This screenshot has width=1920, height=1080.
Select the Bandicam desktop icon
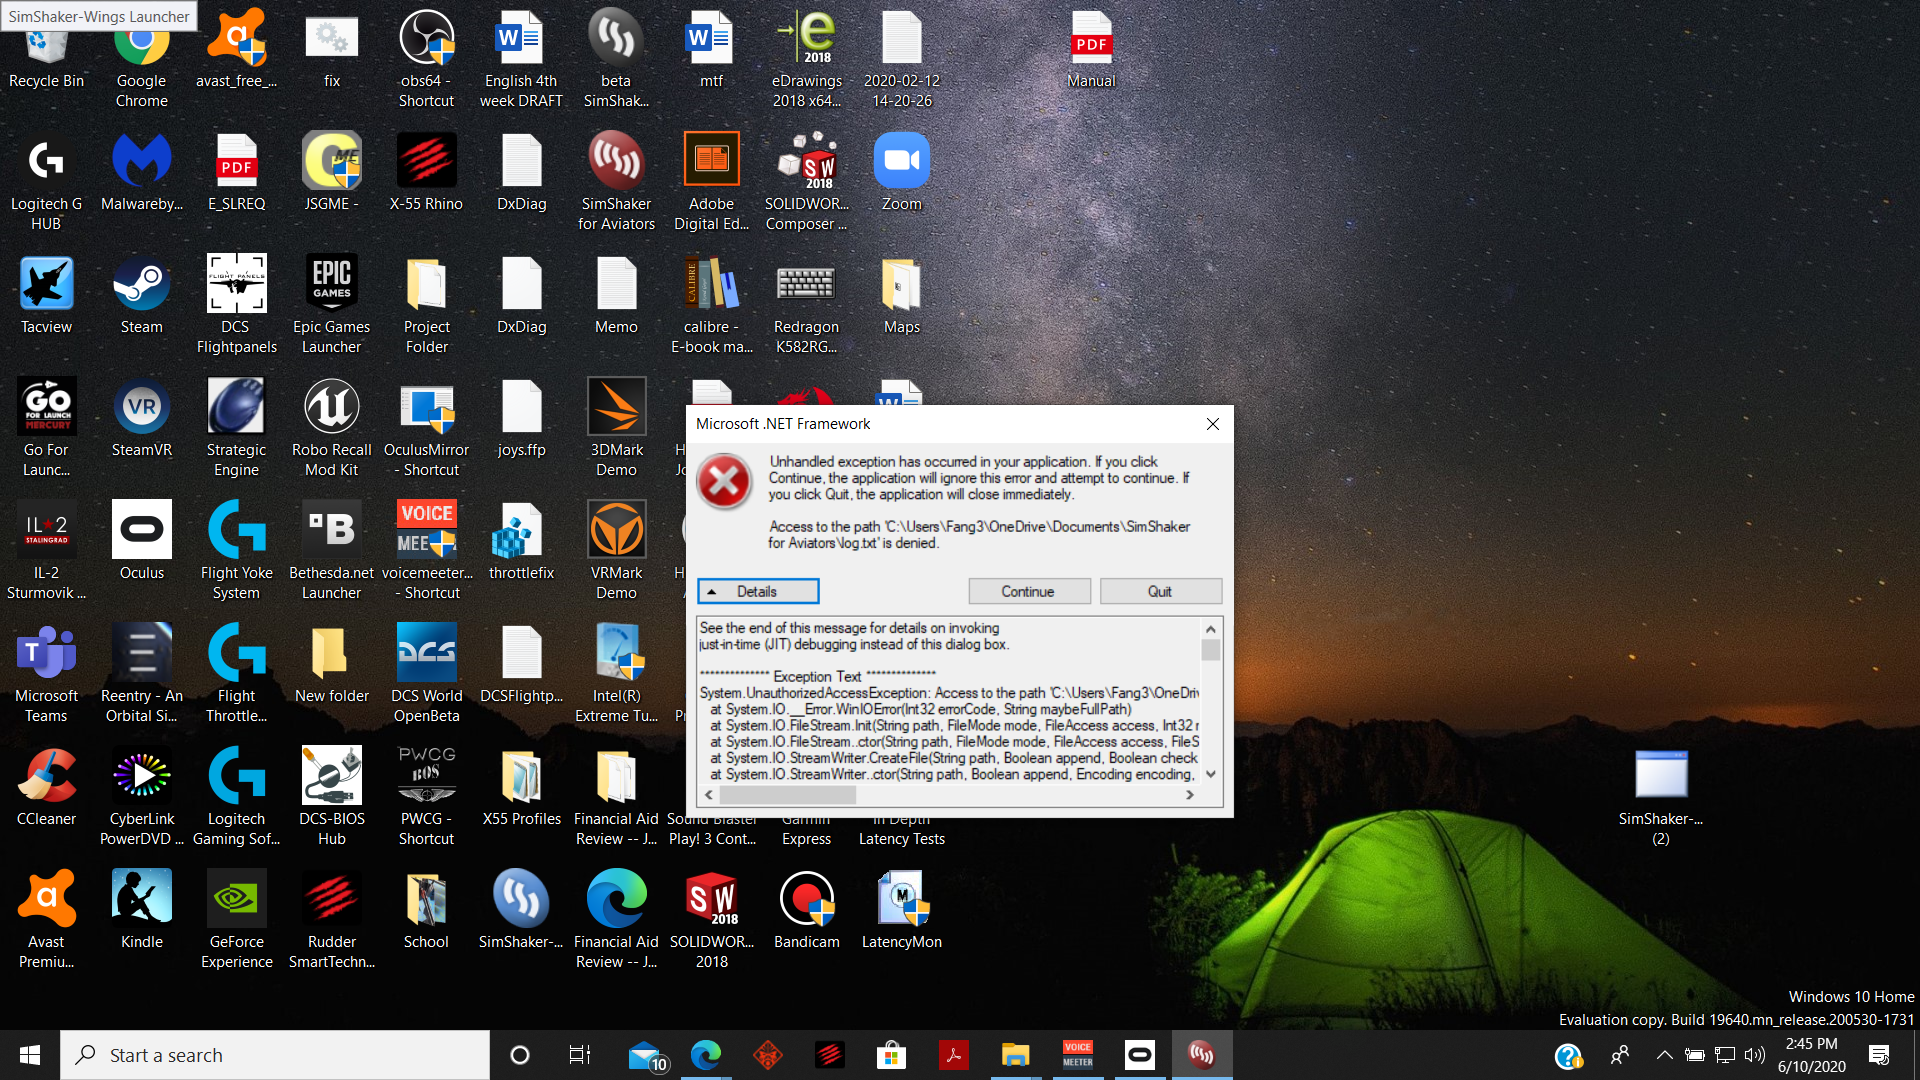[x=806, y=911]
